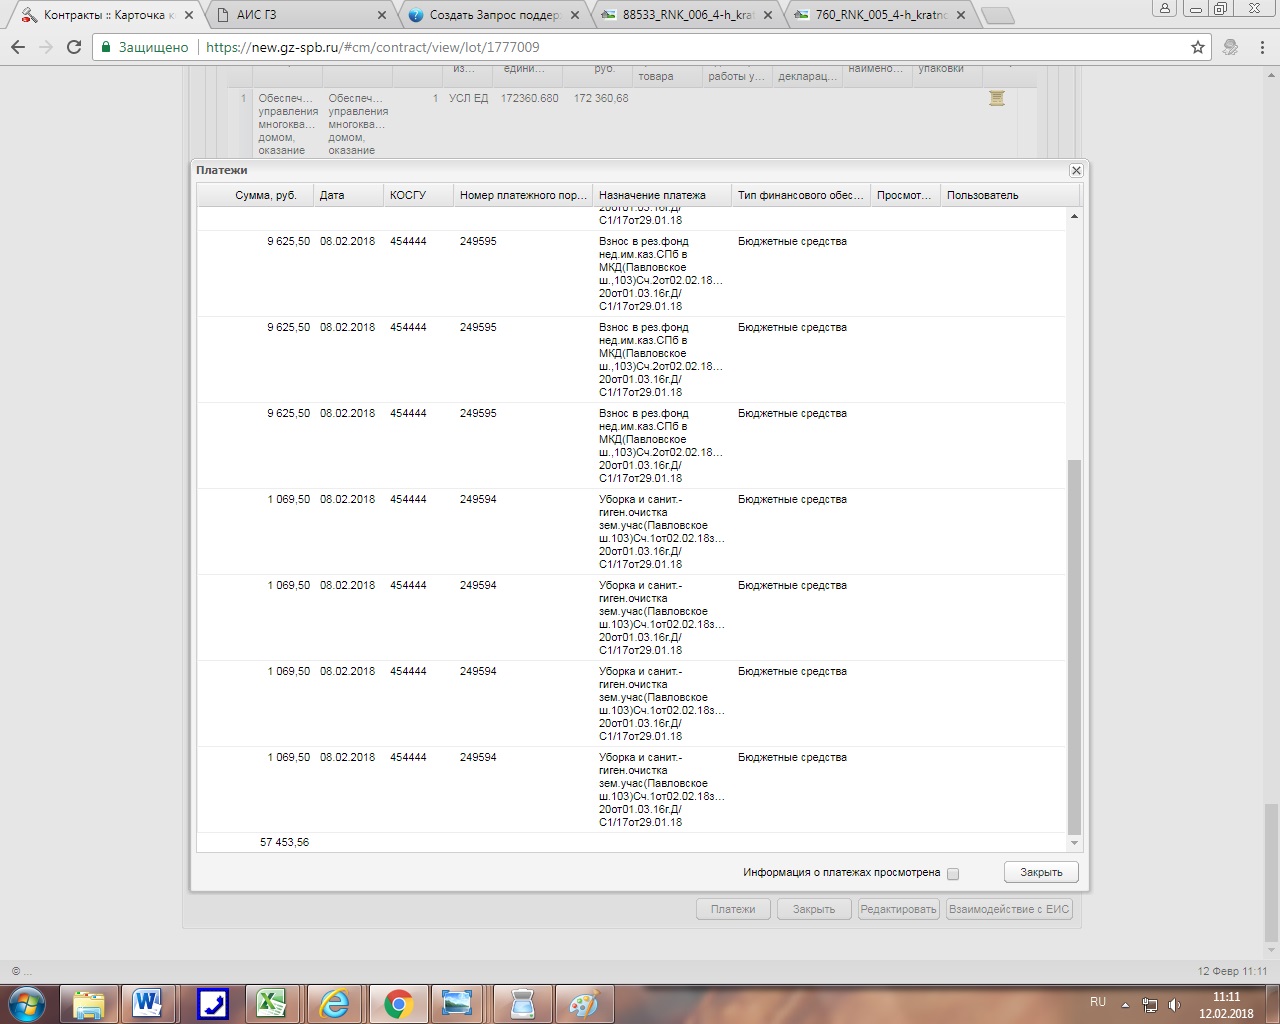
Task: Click the RU language indicator
Action: coord(1098,1002)
